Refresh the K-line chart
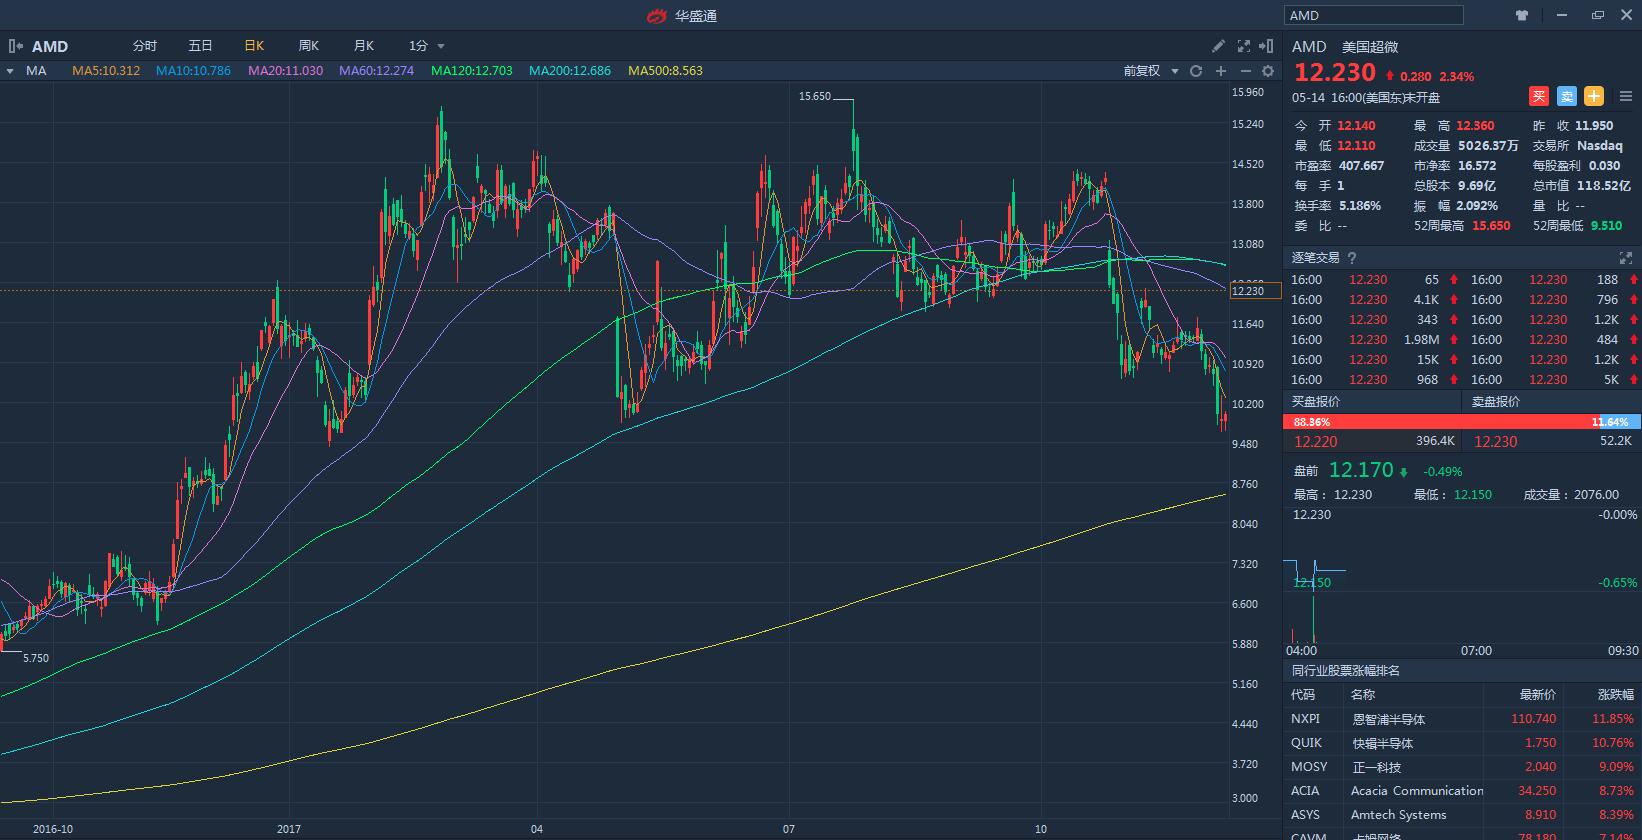Image resolution: width=1642 pixels, height=840 pixels. click(x=1196, y=71)
